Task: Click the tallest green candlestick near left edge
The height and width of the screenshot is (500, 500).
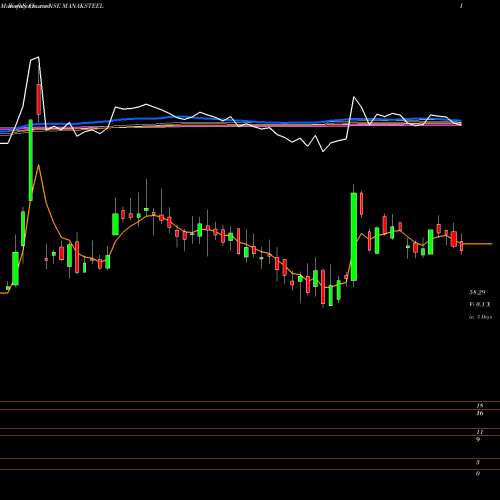Action: pyautogui.click(x=31, y=160)
